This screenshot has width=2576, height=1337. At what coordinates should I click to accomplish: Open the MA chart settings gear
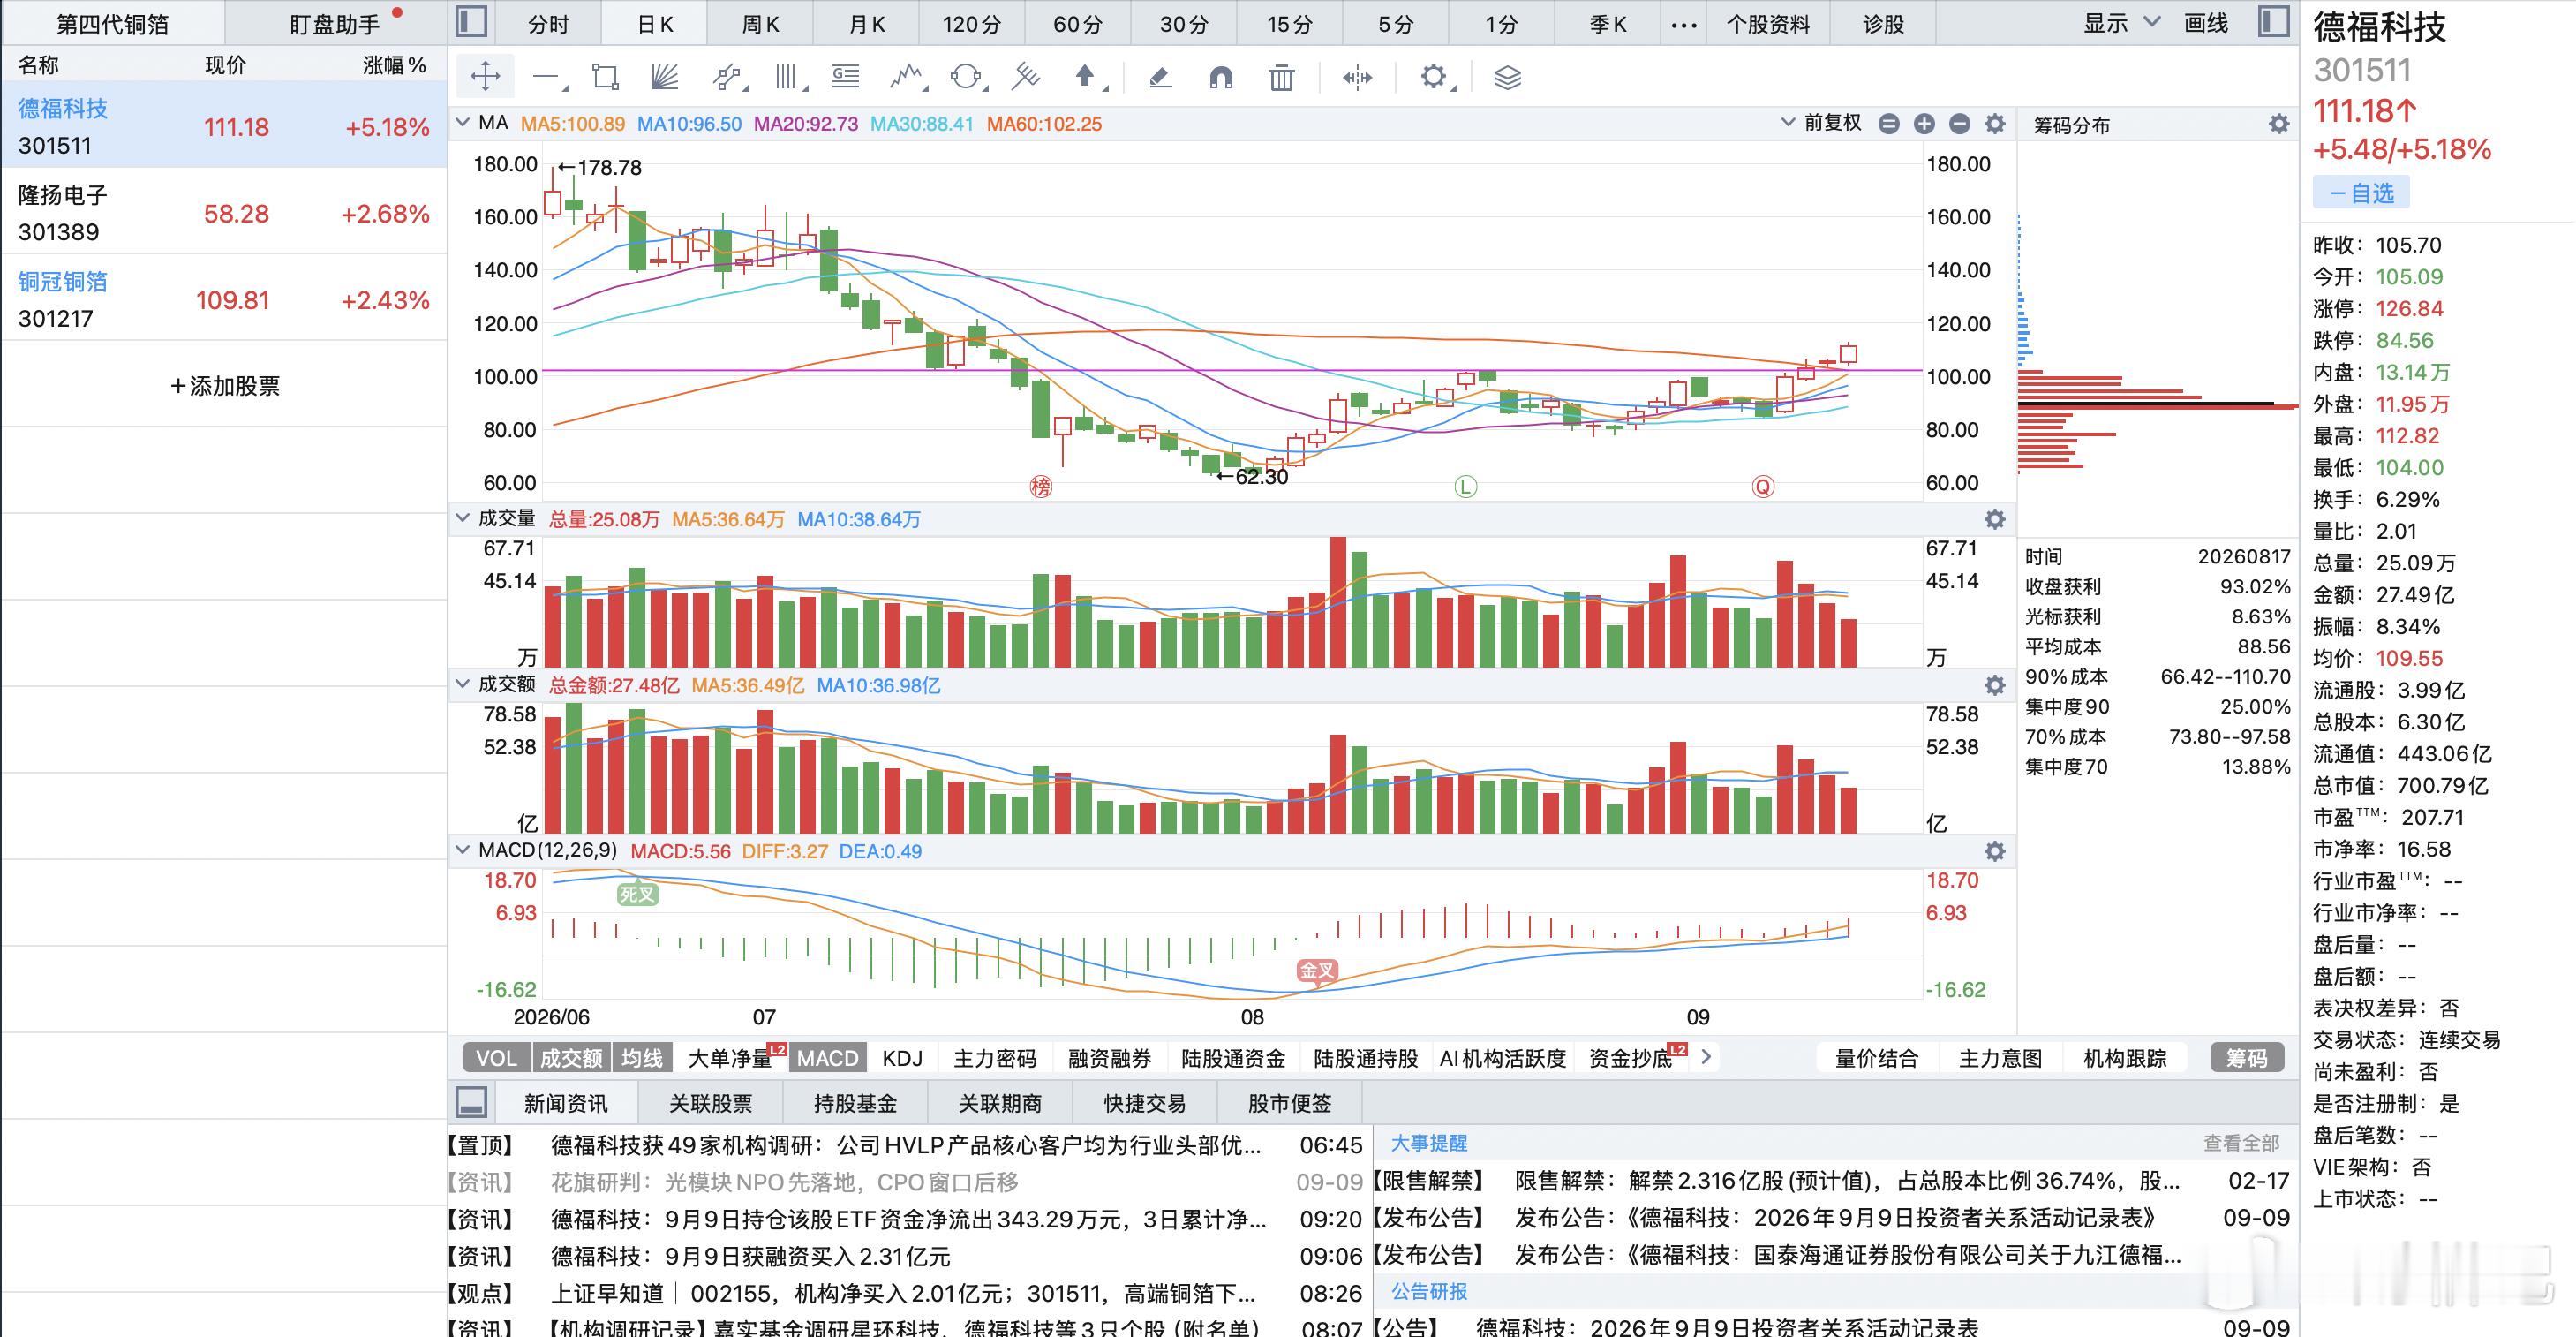(x=1994, y=124)
